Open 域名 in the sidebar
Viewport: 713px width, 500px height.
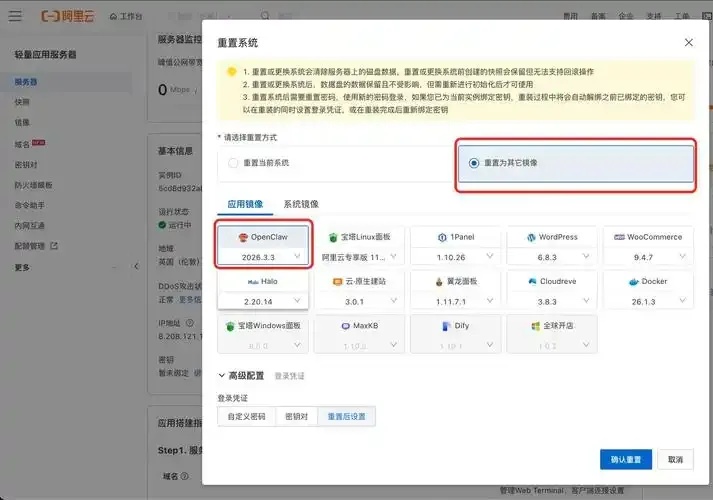click(x=22, y=145)
